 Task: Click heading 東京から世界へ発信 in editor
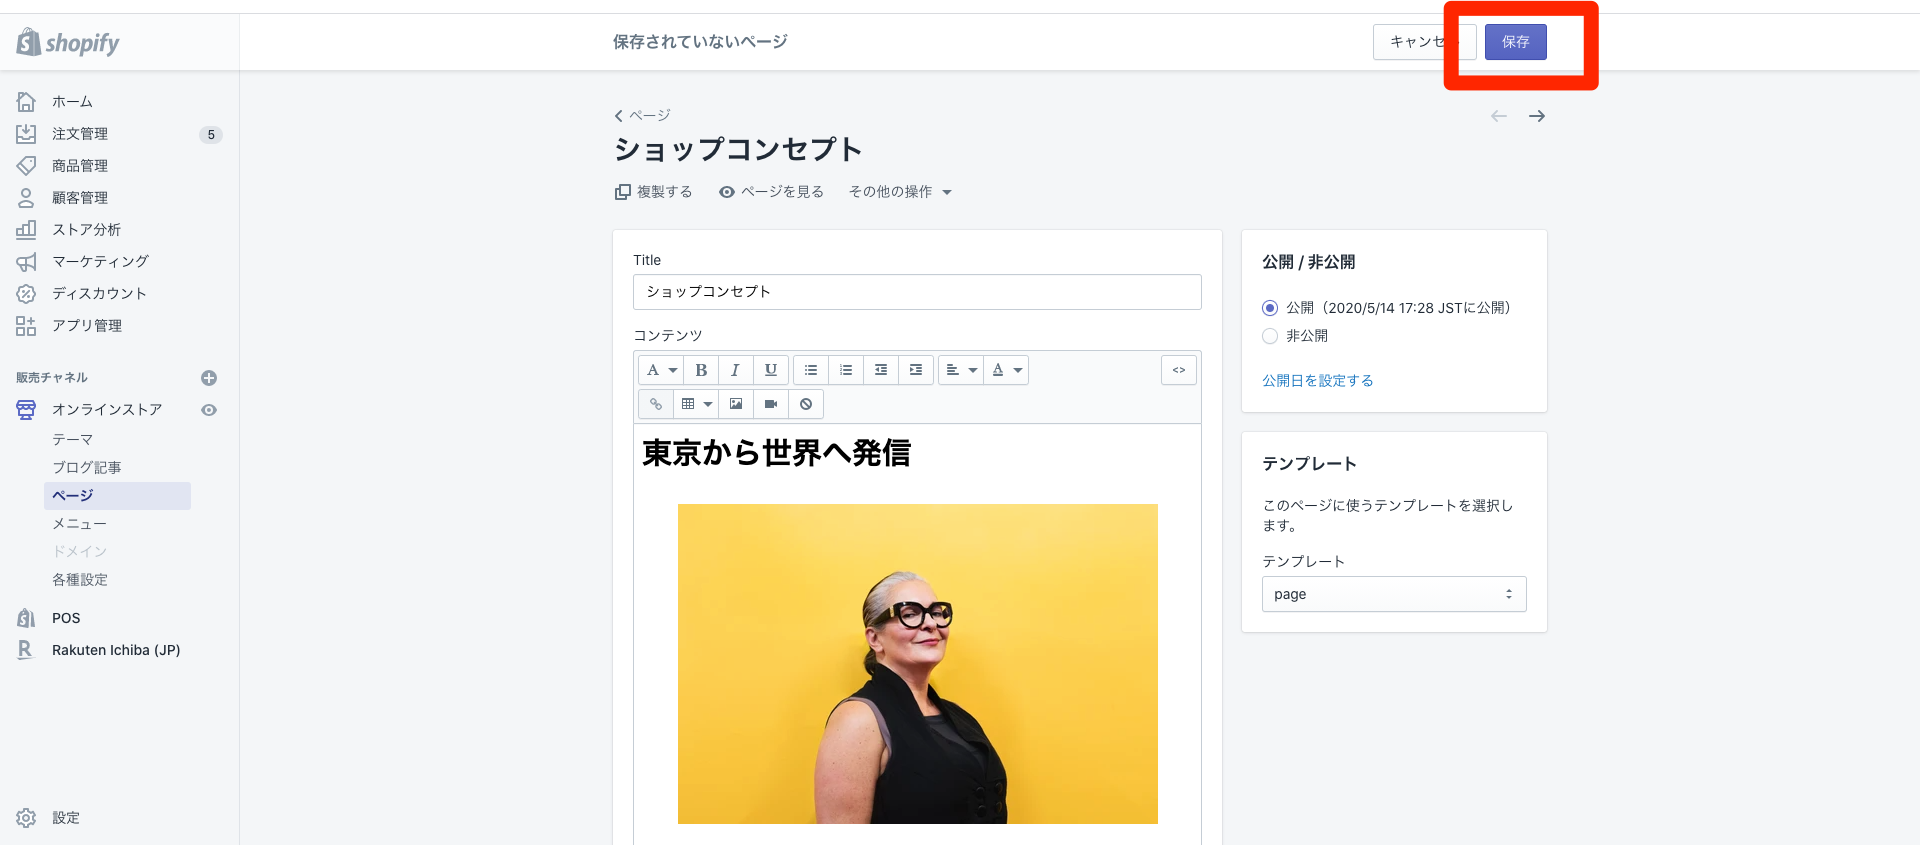[x=776, y=453]
